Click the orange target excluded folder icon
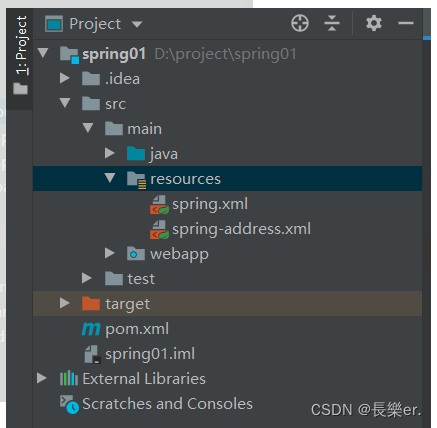Viewport: 437px width, 428px height. coord(91,303)
